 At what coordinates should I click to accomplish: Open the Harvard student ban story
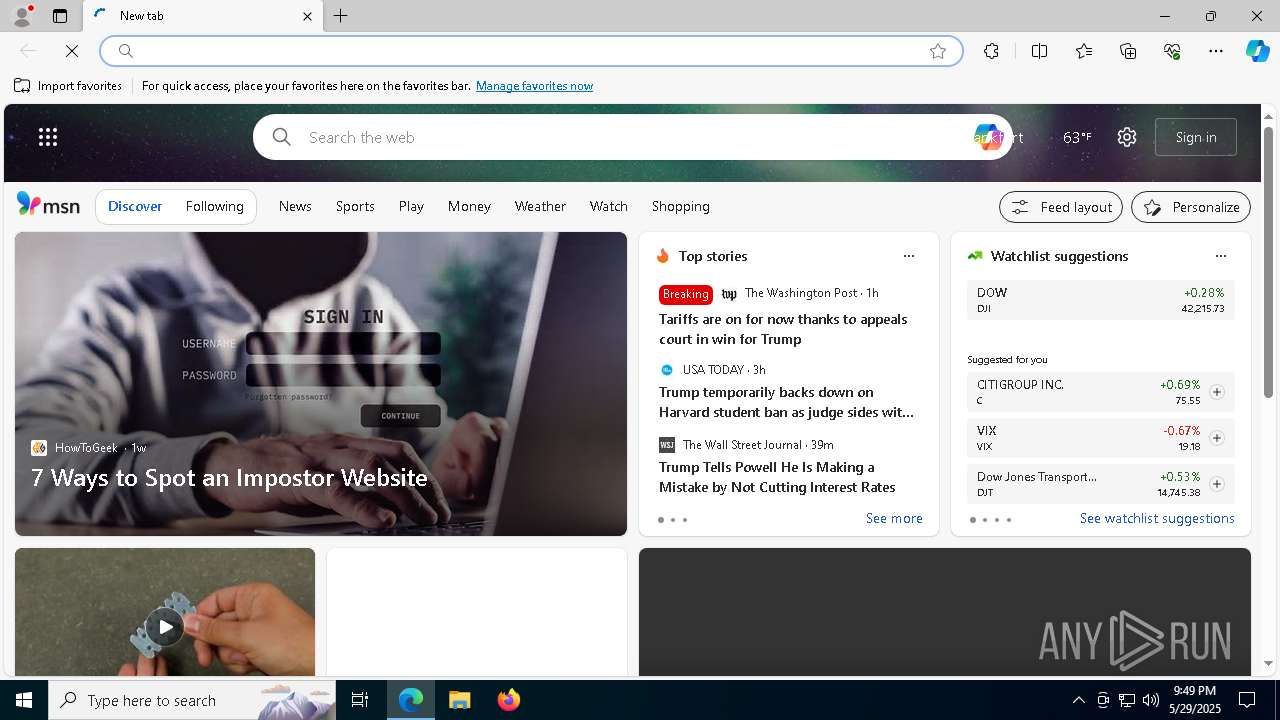786,402
